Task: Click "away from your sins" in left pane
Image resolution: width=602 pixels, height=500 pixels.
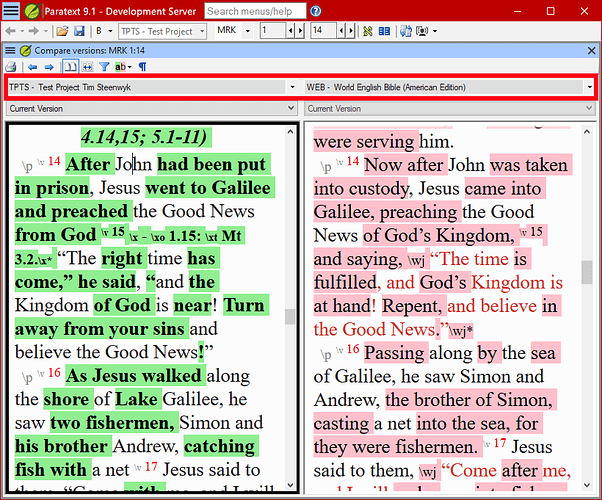Action: [100, 329]
